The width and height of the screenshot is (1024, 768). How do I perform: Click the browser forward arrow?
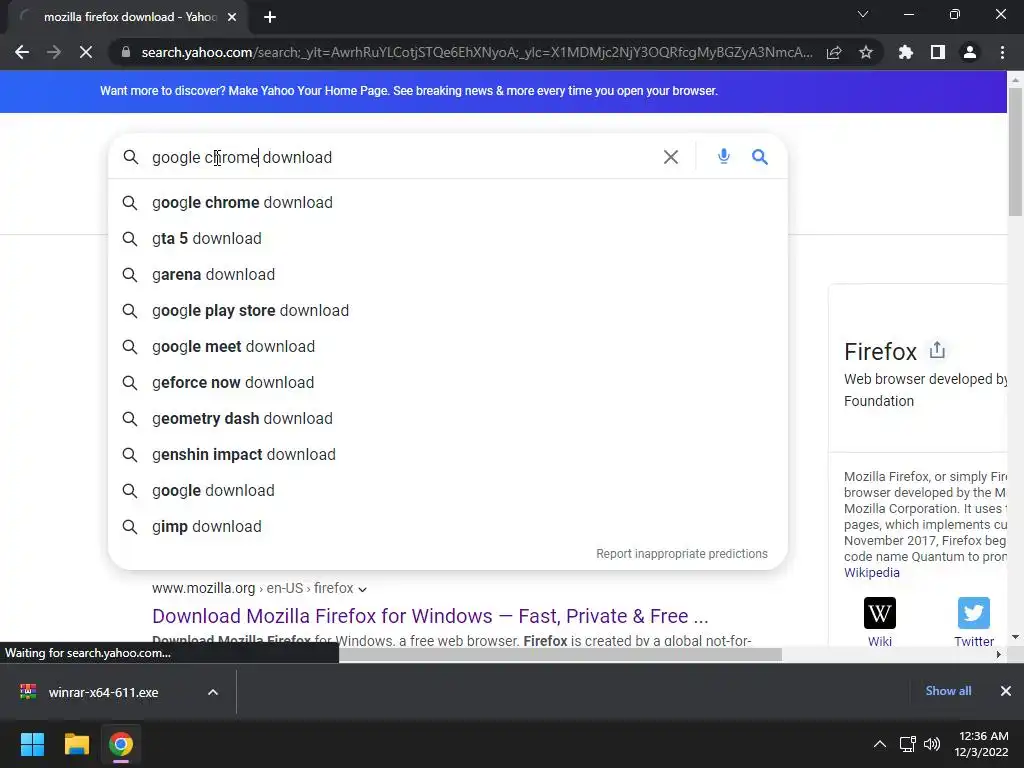click(54, 52)
